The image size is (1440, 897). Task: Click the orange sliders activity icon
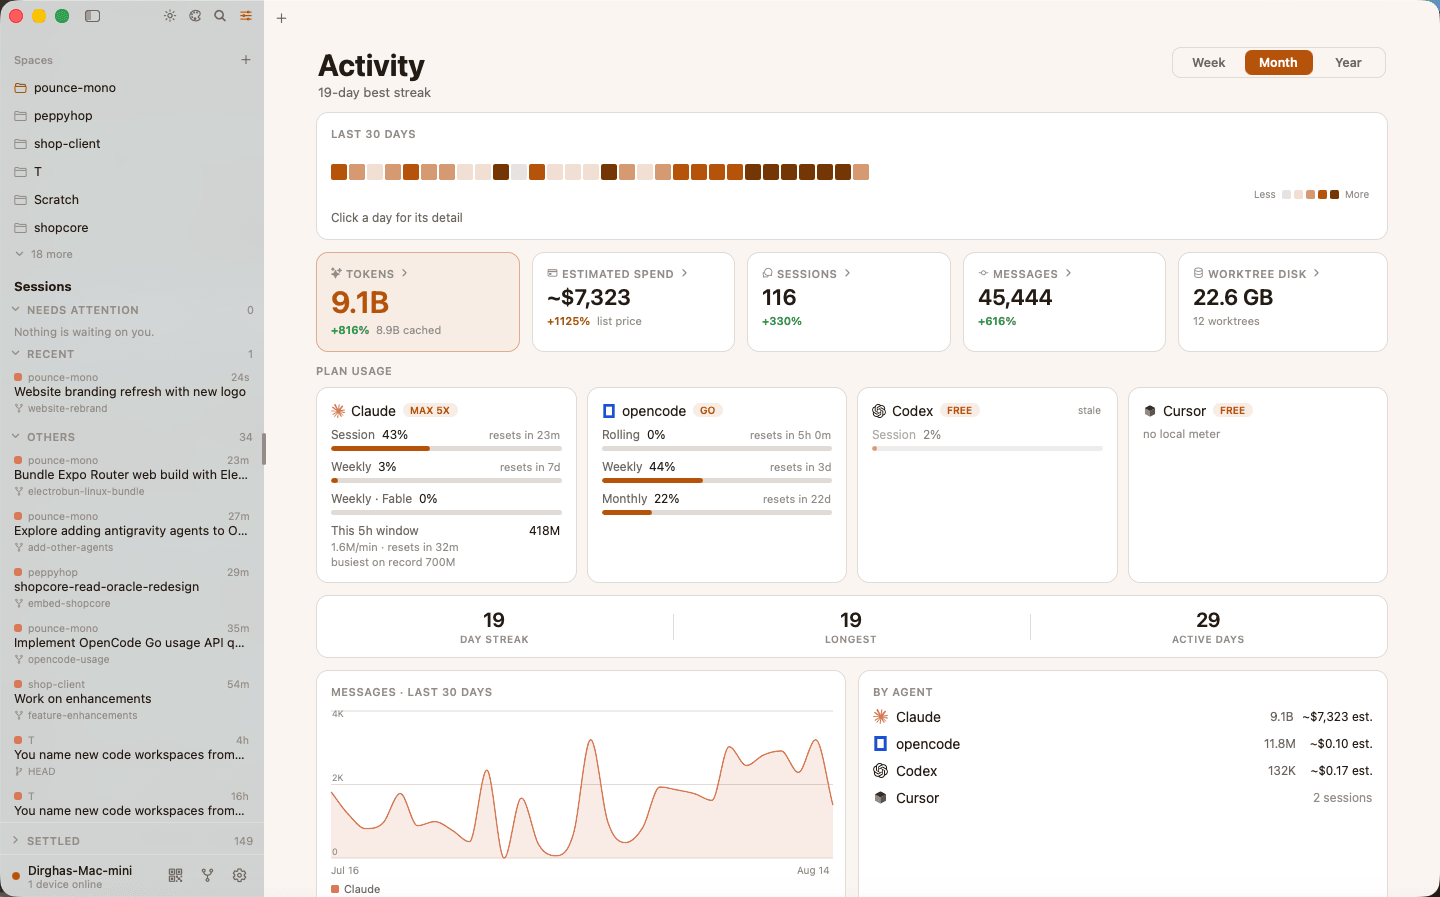click(x=246, y=16)
